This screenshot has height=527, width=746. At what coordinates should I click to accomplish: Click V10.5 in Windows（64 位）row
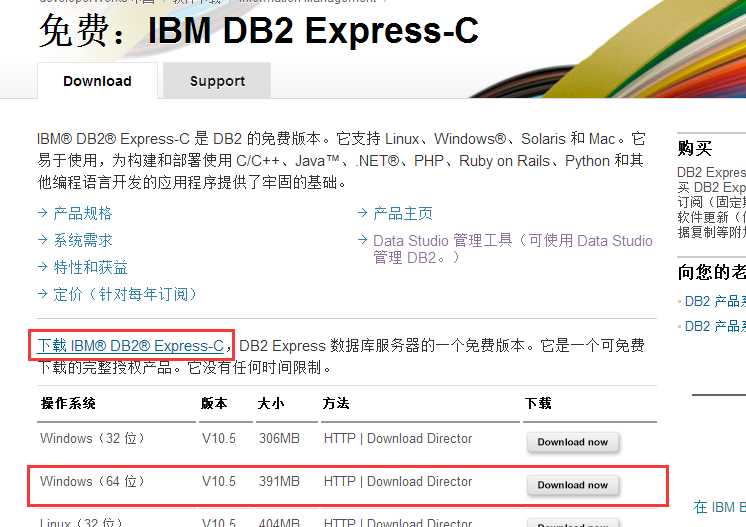click(219, 481)
